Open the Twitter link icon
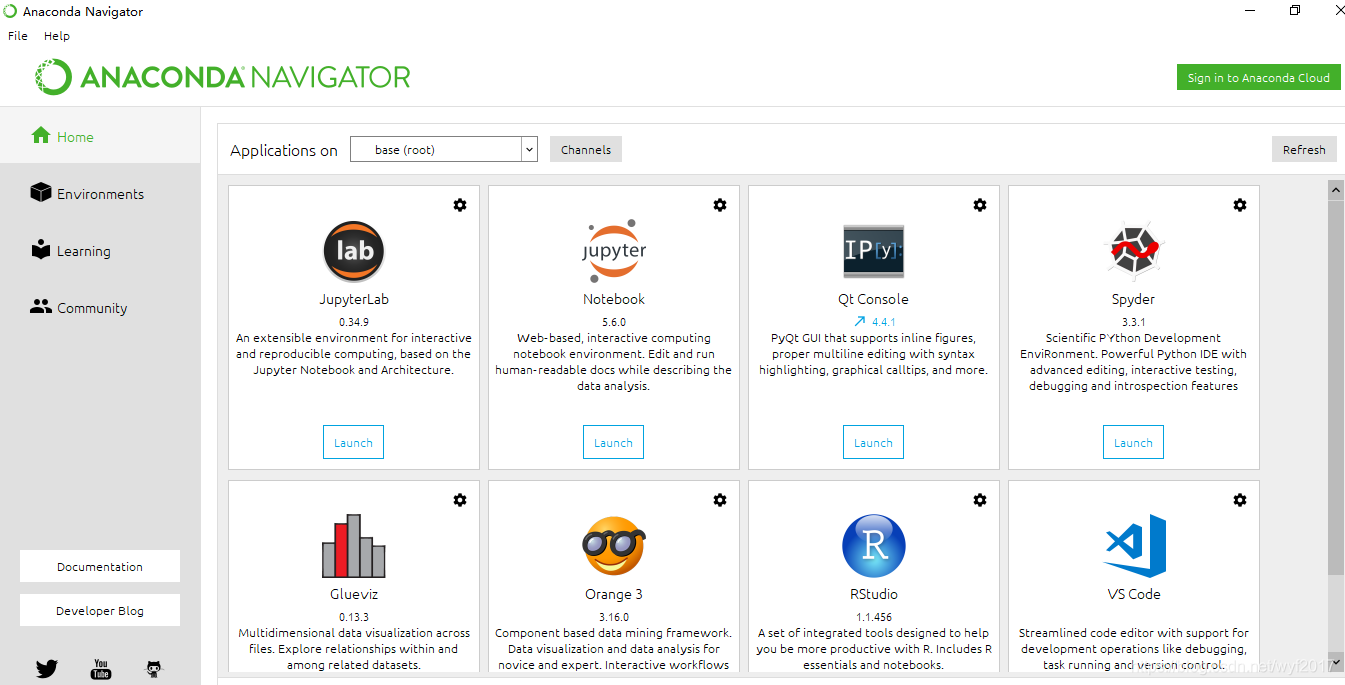 [x=47, y=669]
